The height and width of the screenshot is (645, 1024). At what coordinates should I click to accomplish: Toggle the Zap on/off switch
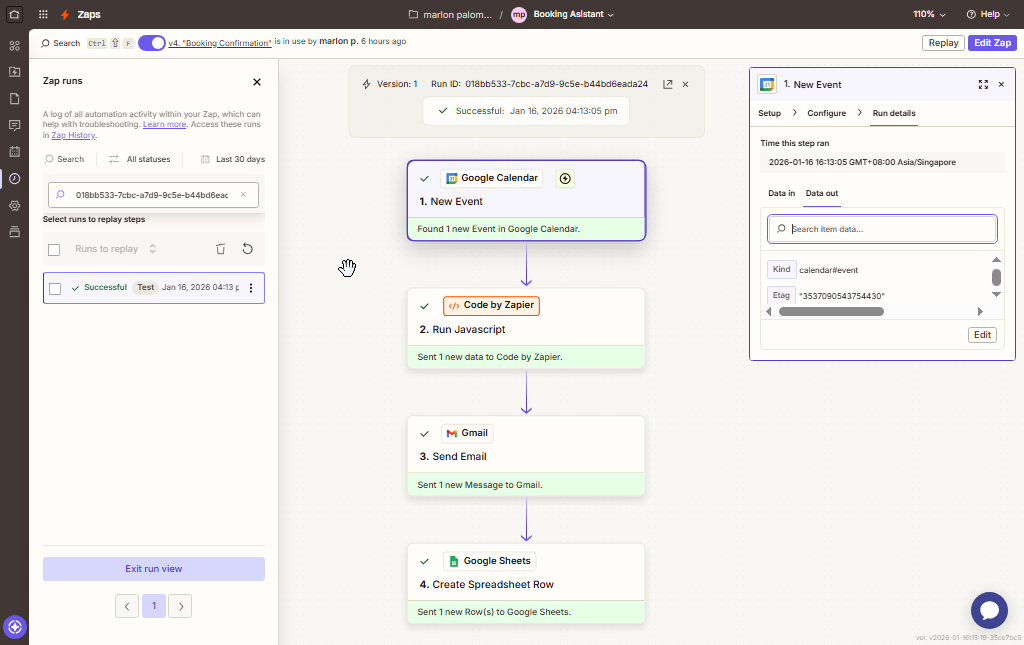click(x=152, y=43)
